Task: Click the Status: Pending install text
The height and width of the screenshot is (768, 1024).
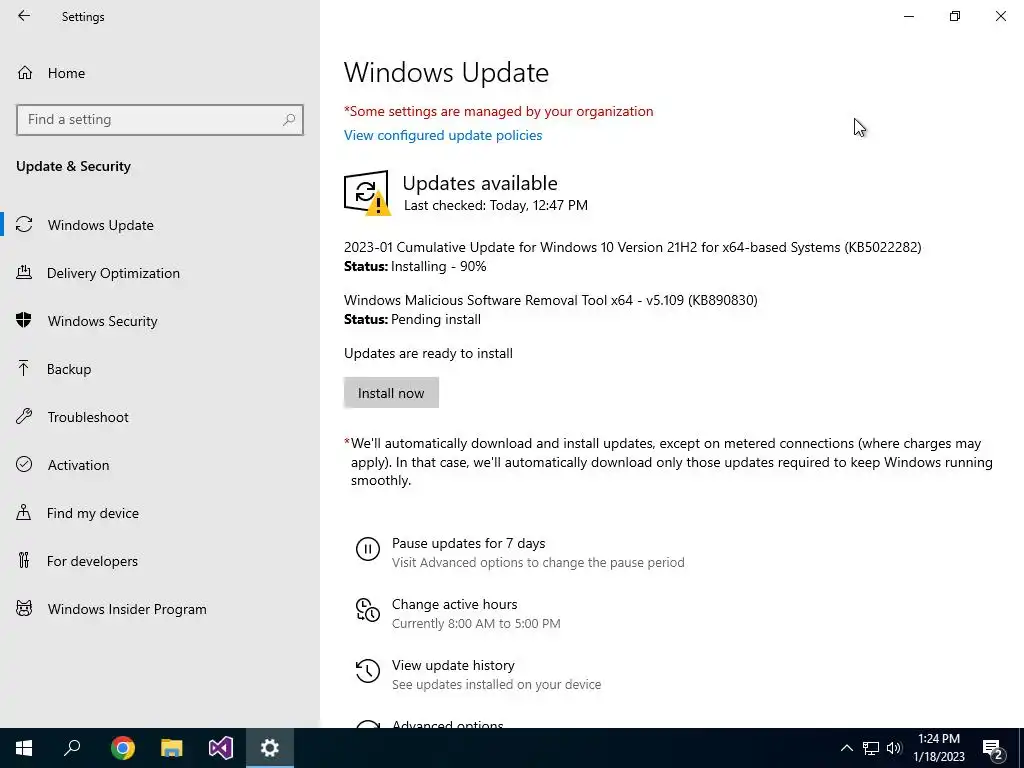Action: pos(412,319)
